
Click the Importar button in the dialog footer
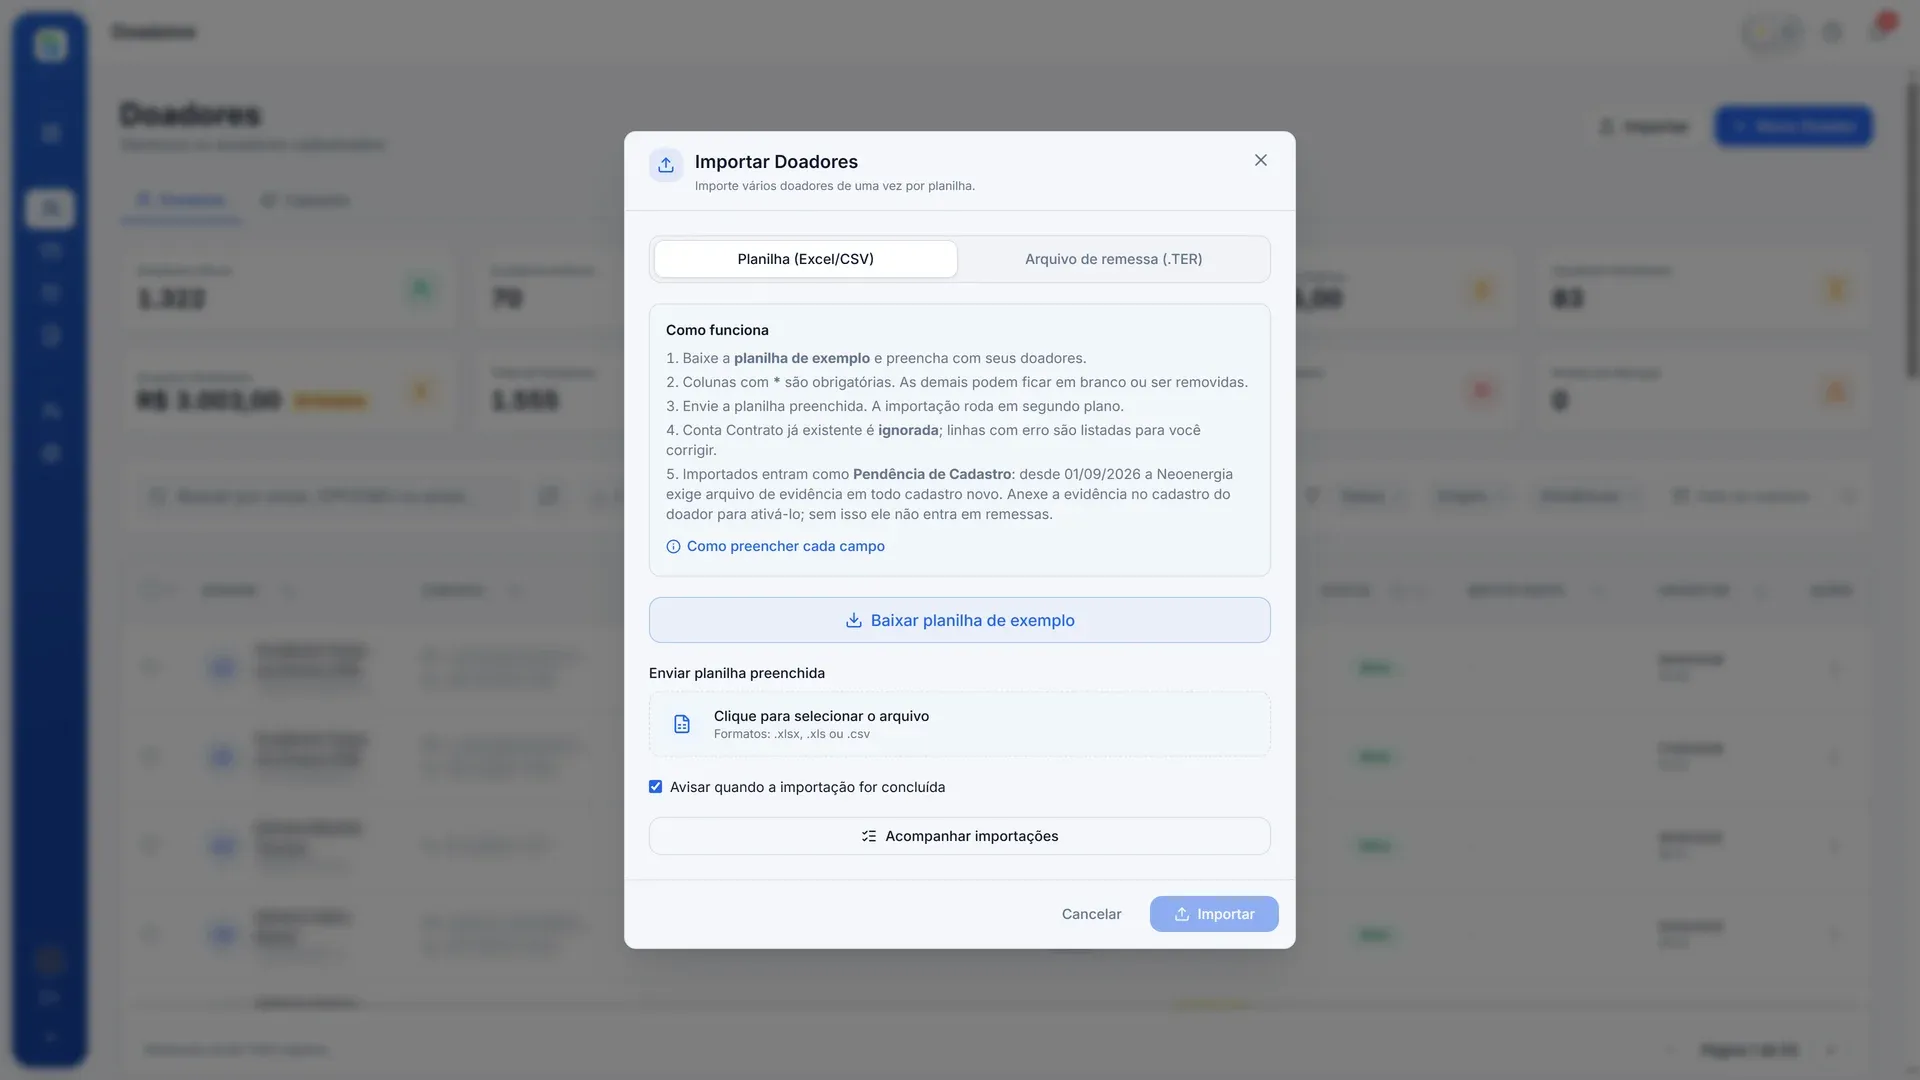click(1214, 914)
